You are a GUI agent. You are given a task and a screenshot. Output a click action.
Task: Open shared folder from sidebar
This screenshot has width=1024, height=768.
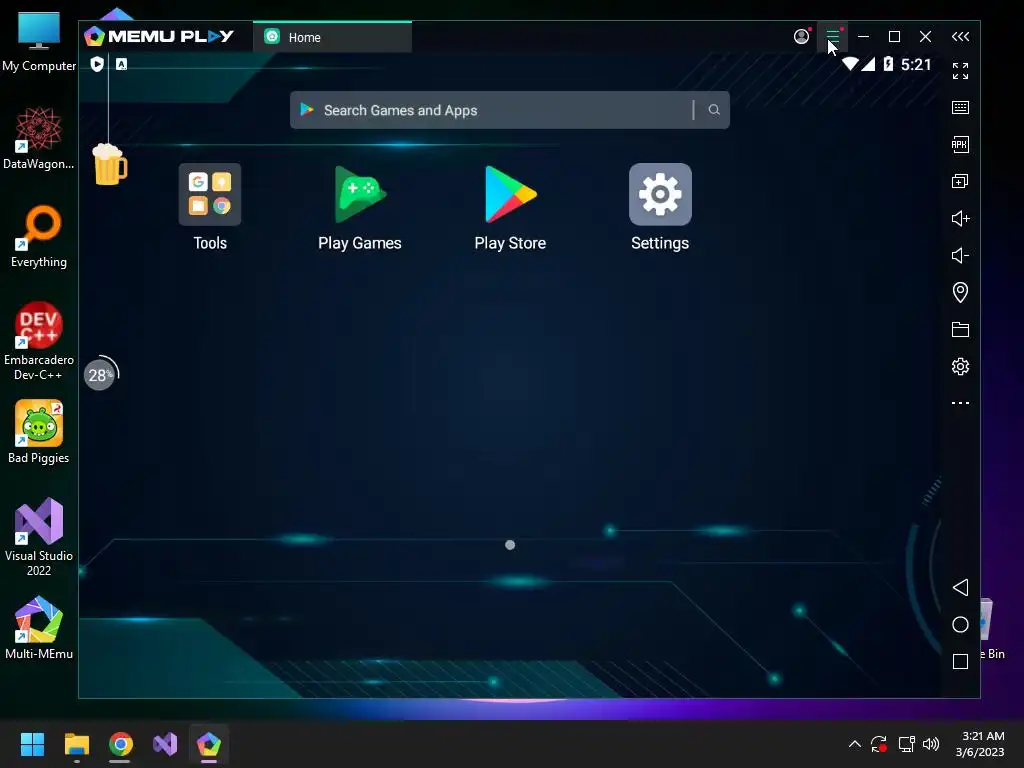(x=960, y=329)
